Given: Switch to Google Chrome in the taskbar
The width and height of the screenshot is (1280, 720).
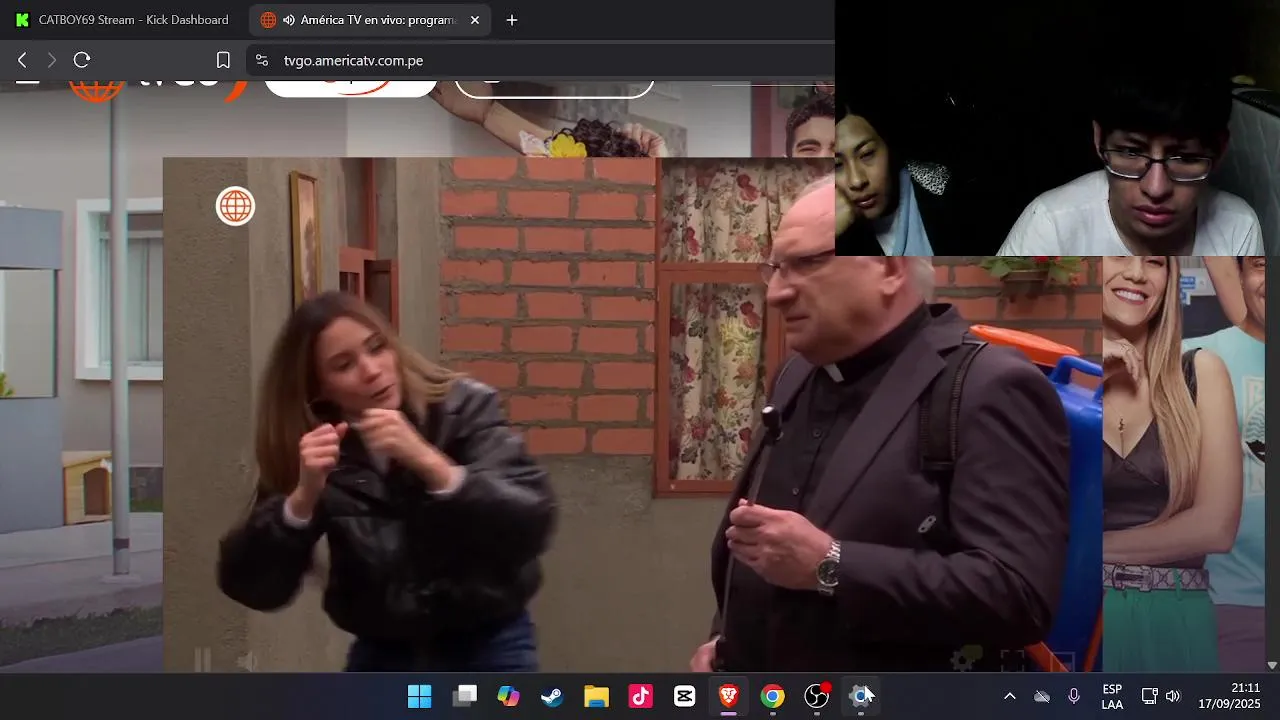Looking at the screenshot, I should tap(773, 696).
